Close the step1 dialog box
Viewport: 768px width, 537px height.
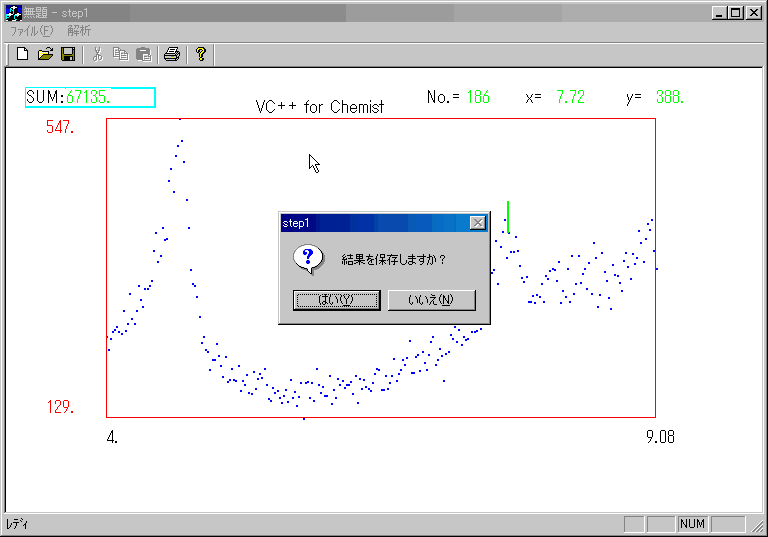478,223
